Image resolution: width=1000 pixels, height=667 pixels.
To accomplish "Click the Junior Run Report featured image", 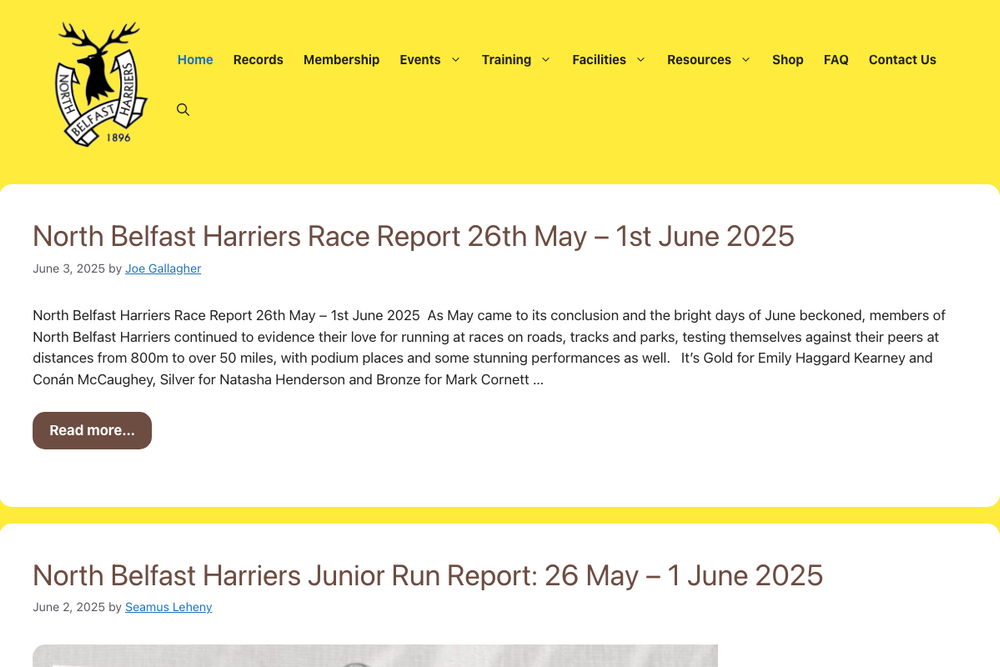I will pos(375,656).
